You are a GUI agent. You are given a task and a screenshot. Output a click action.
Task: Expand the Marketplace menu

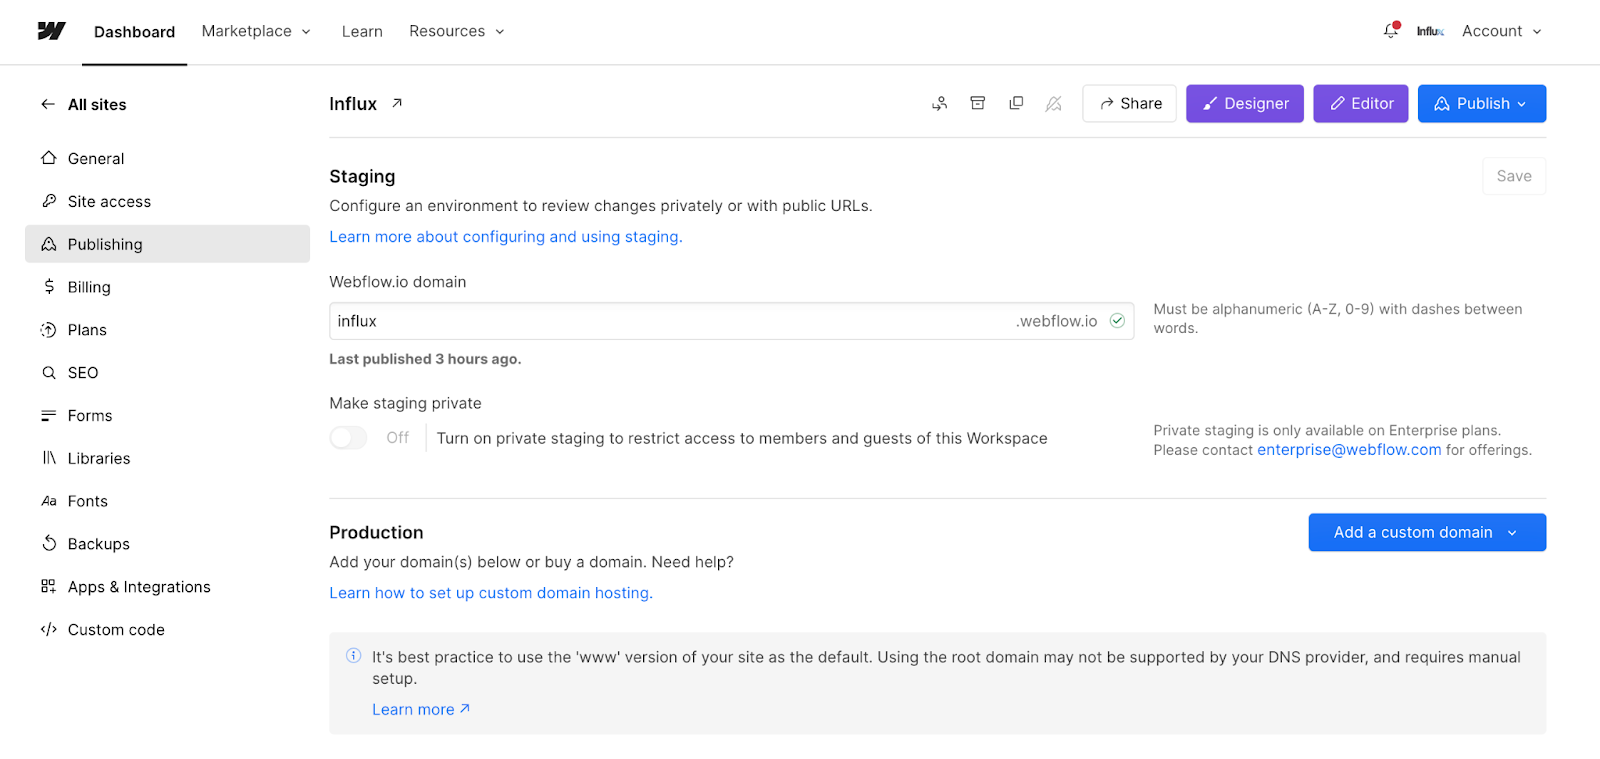point(256,31)
